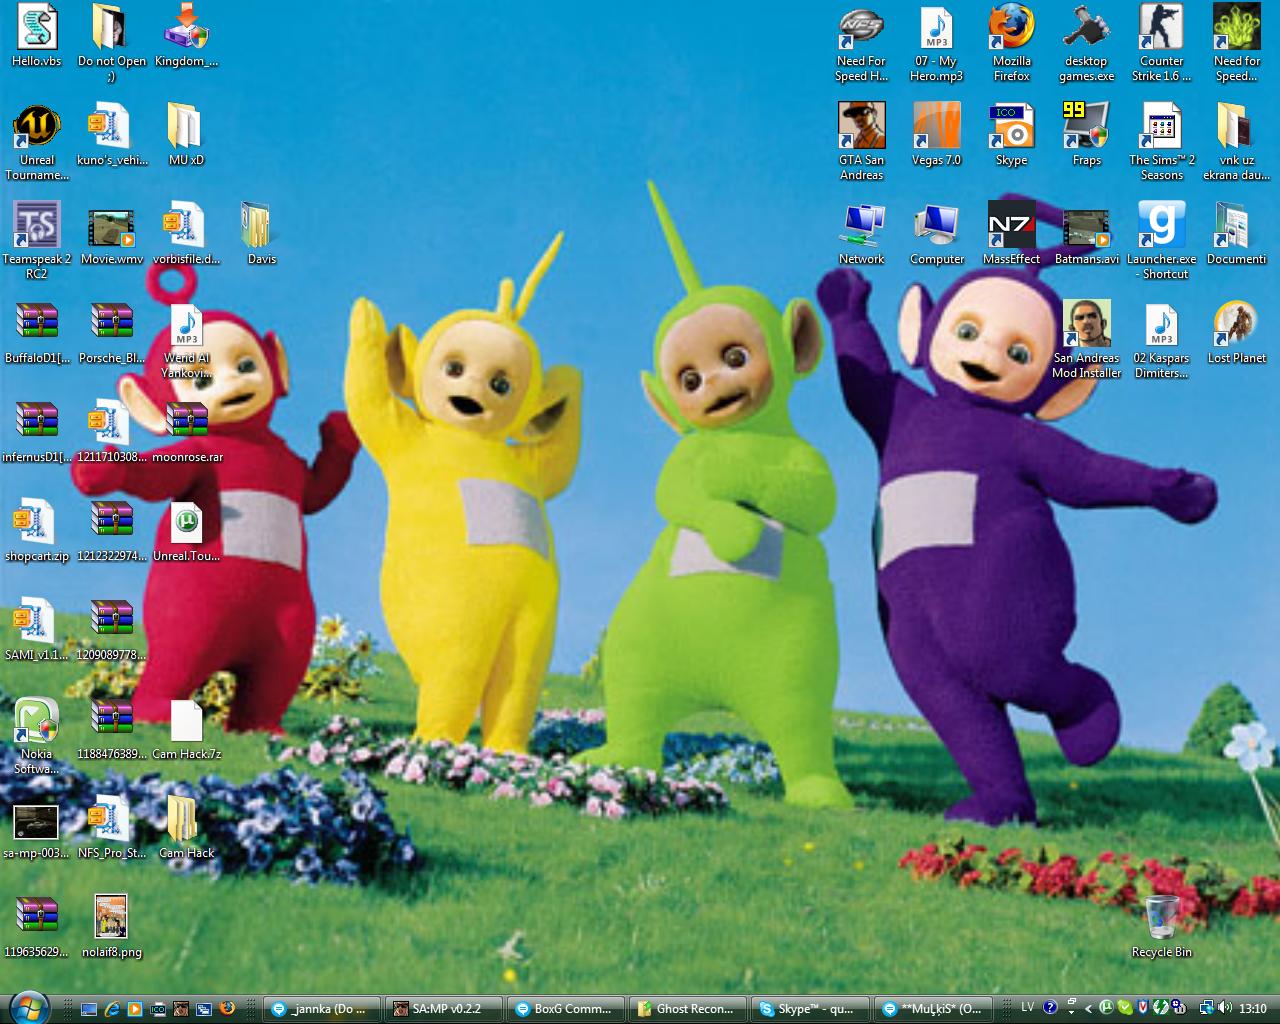Click the uTorrent tray icon
Screen dimensions: 1280x1024
pyautogui.click(x=1106, y=1008)
